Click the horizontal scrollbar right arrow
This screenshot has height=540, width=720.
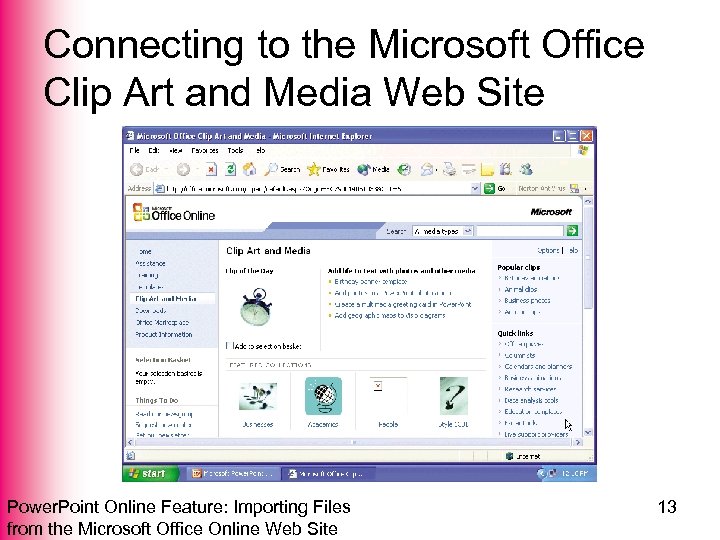578,442
